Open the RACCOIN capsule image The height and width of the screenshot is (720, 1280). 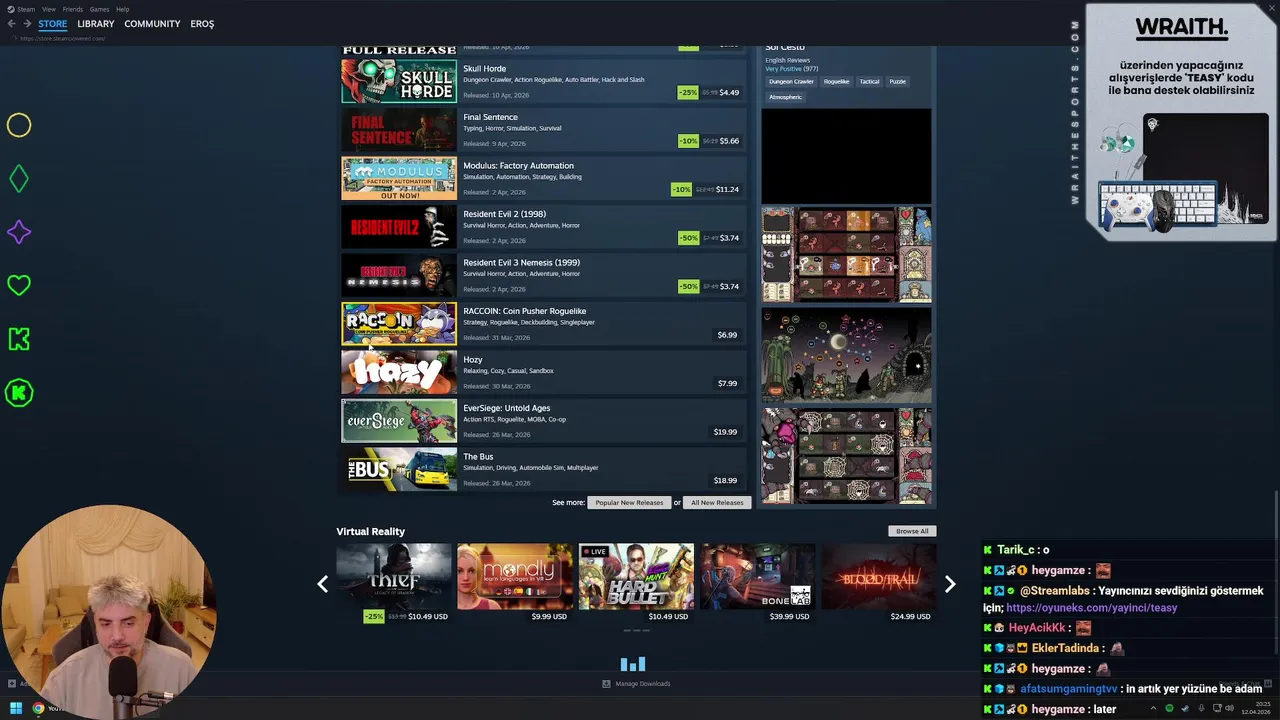pos(399,324)
